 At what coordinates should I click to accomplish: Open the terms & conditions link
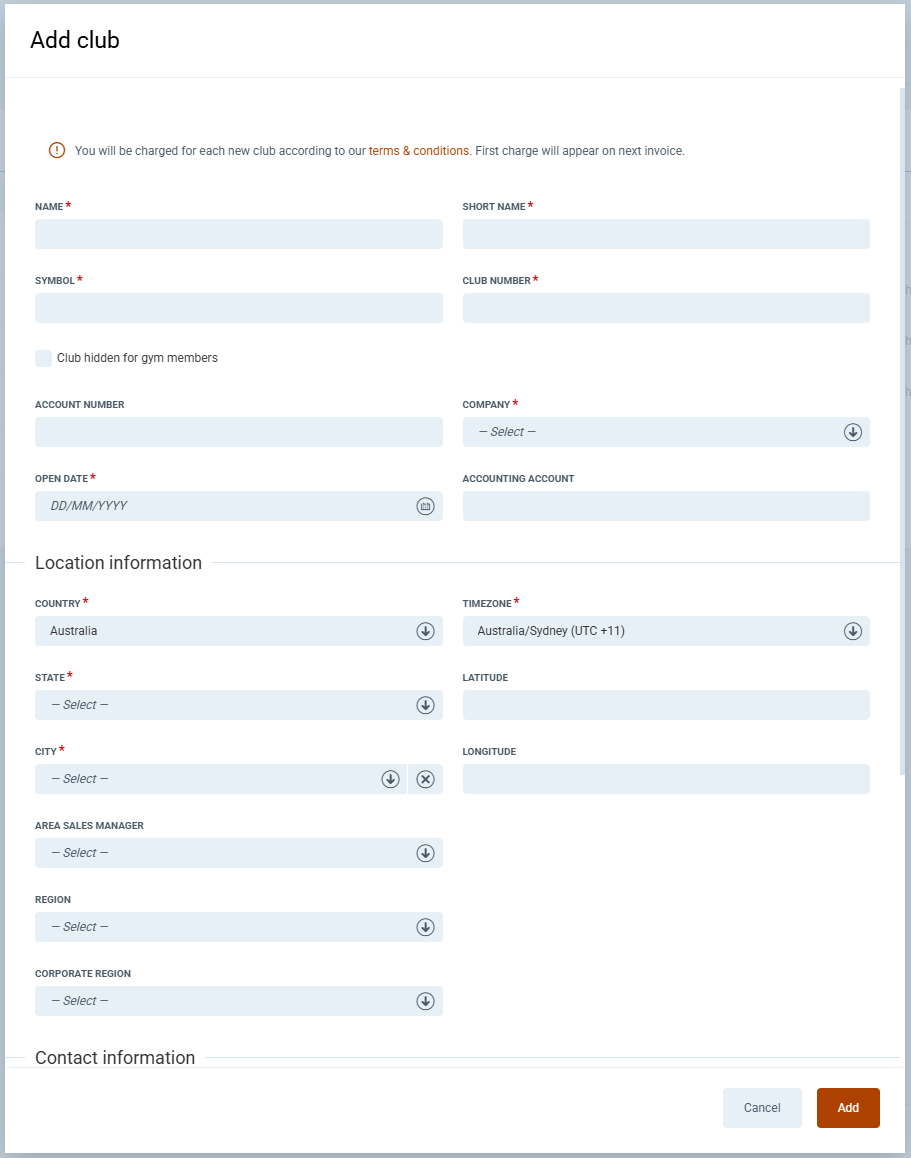tap(418, 151)
